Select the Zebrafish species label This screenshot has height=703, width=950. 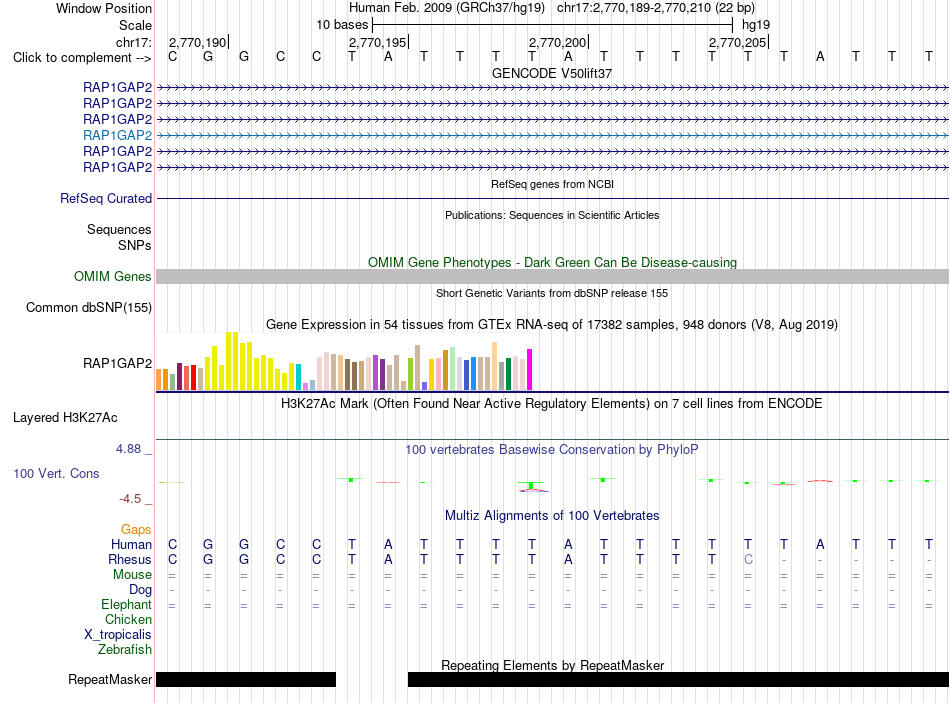coord(125,649)
